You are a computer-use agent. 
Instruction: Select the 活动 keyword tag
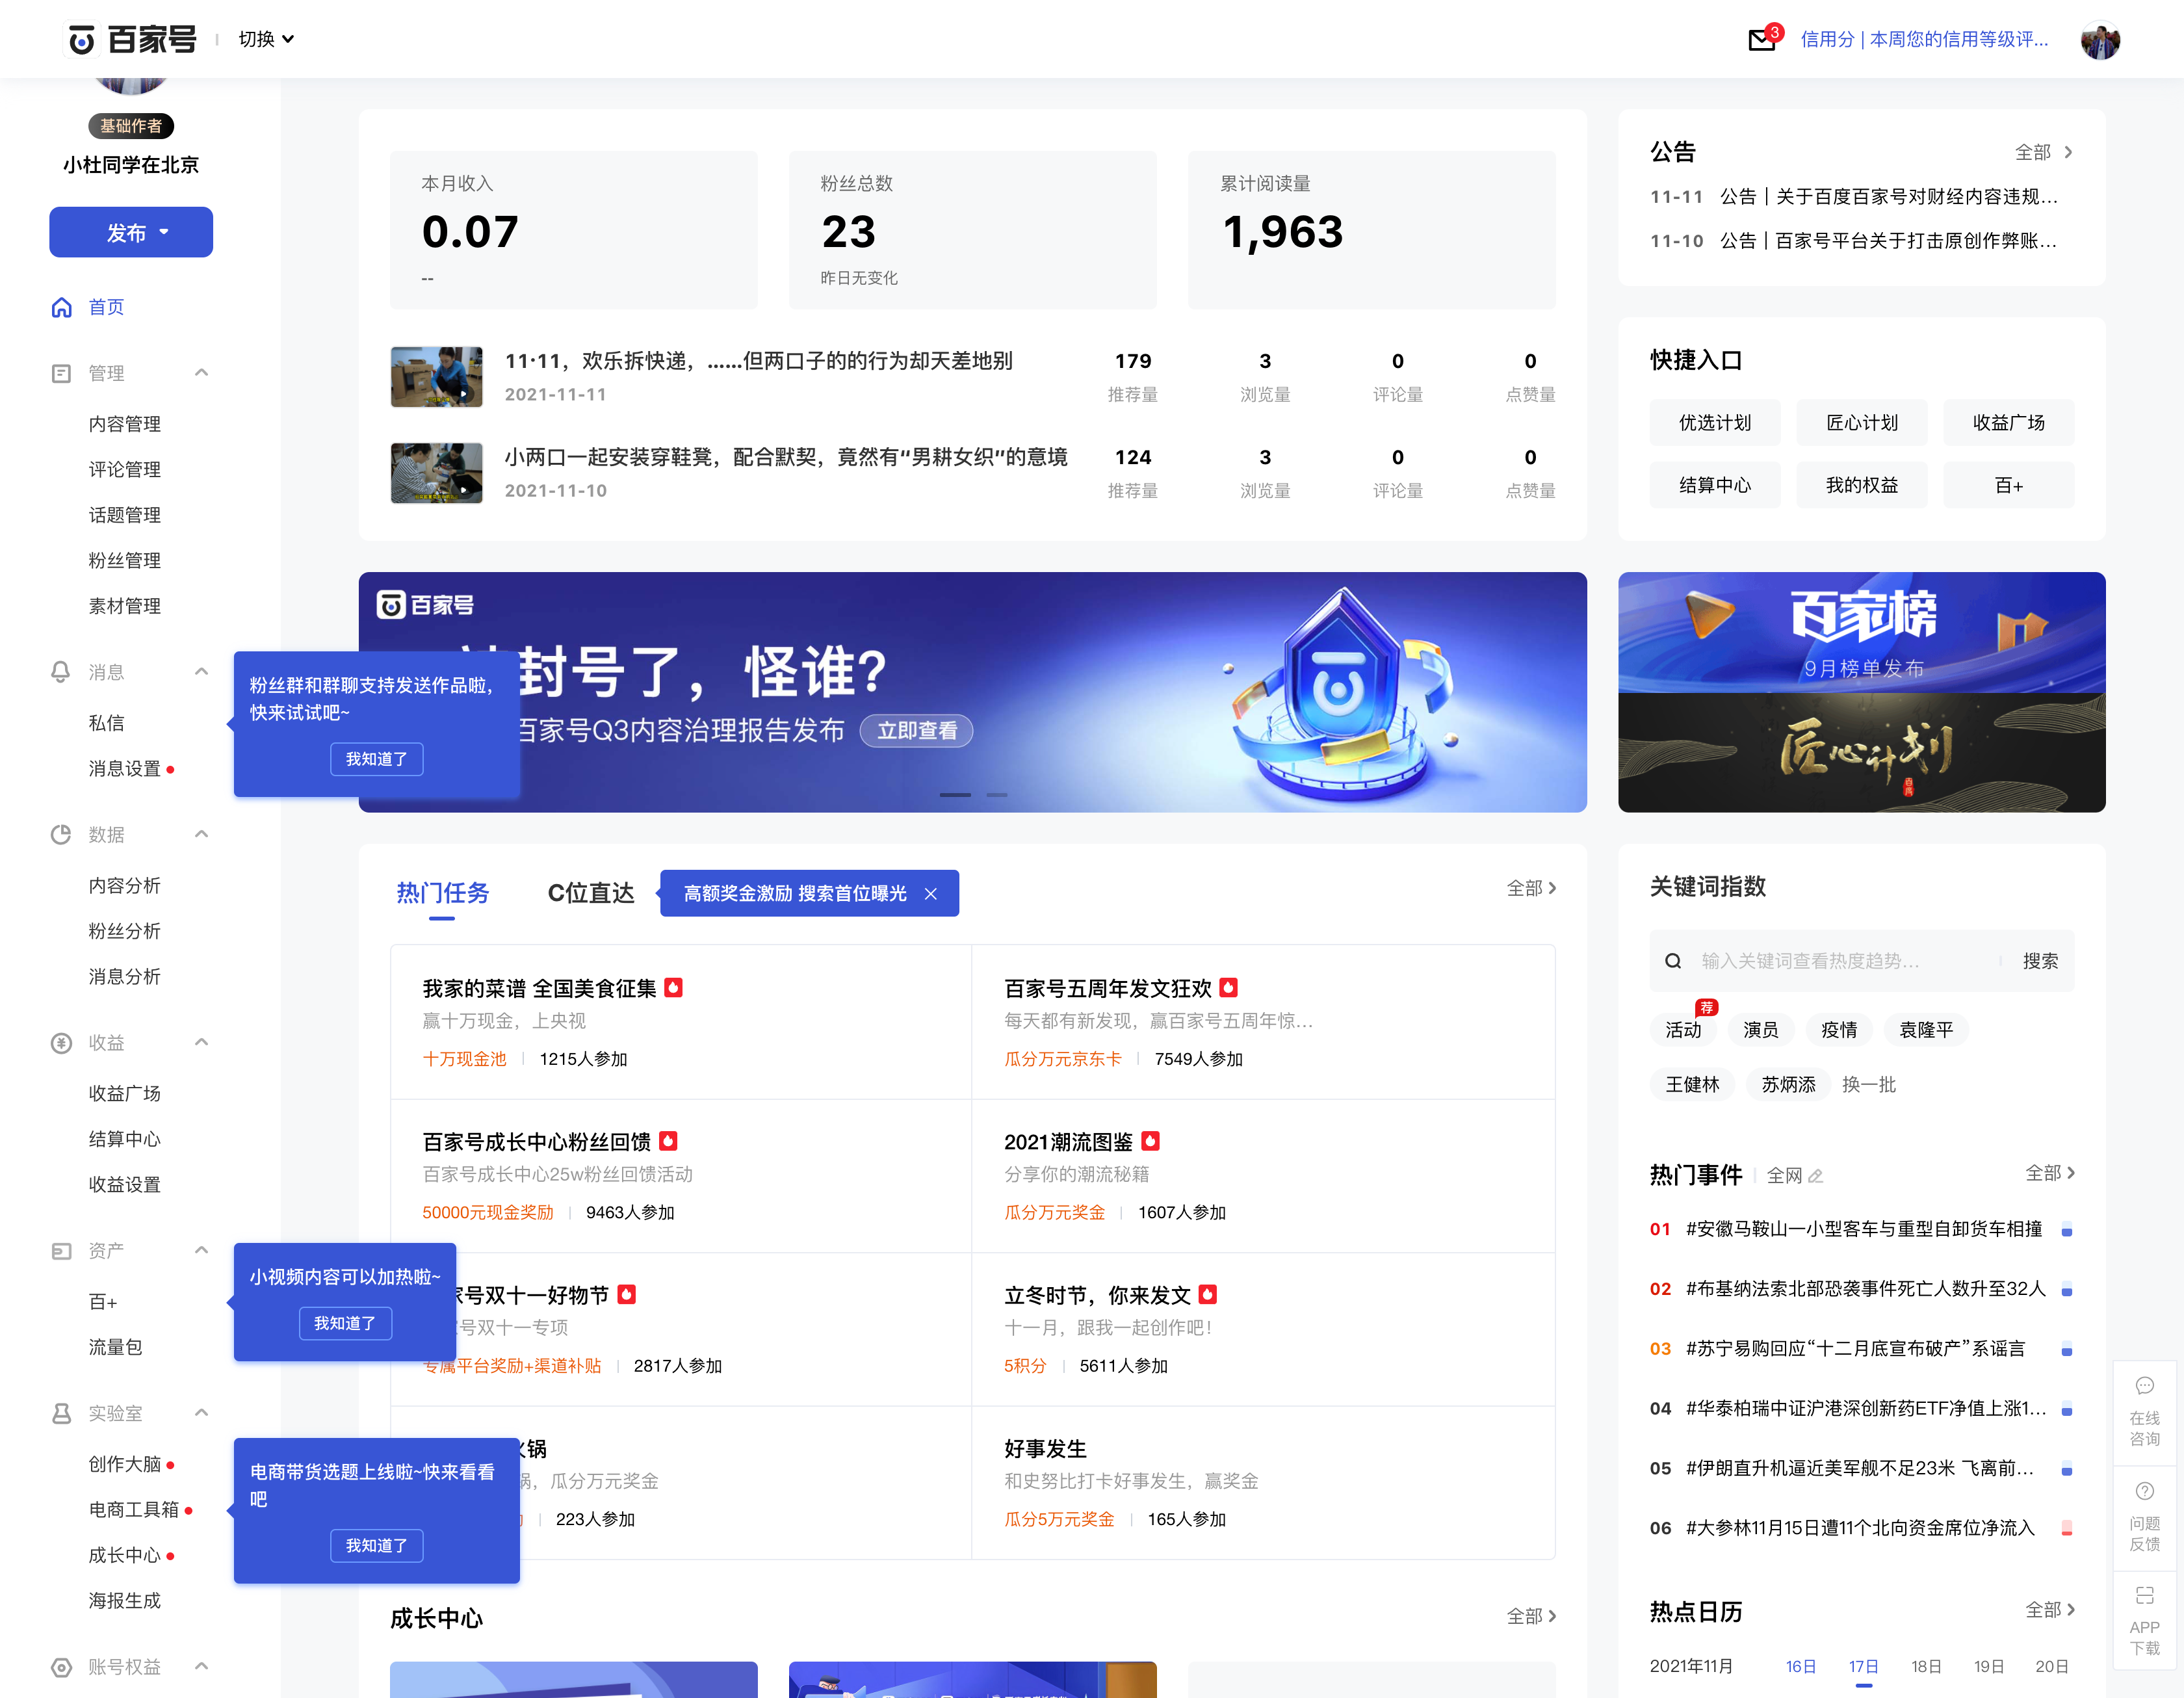click(1683, 1030)
